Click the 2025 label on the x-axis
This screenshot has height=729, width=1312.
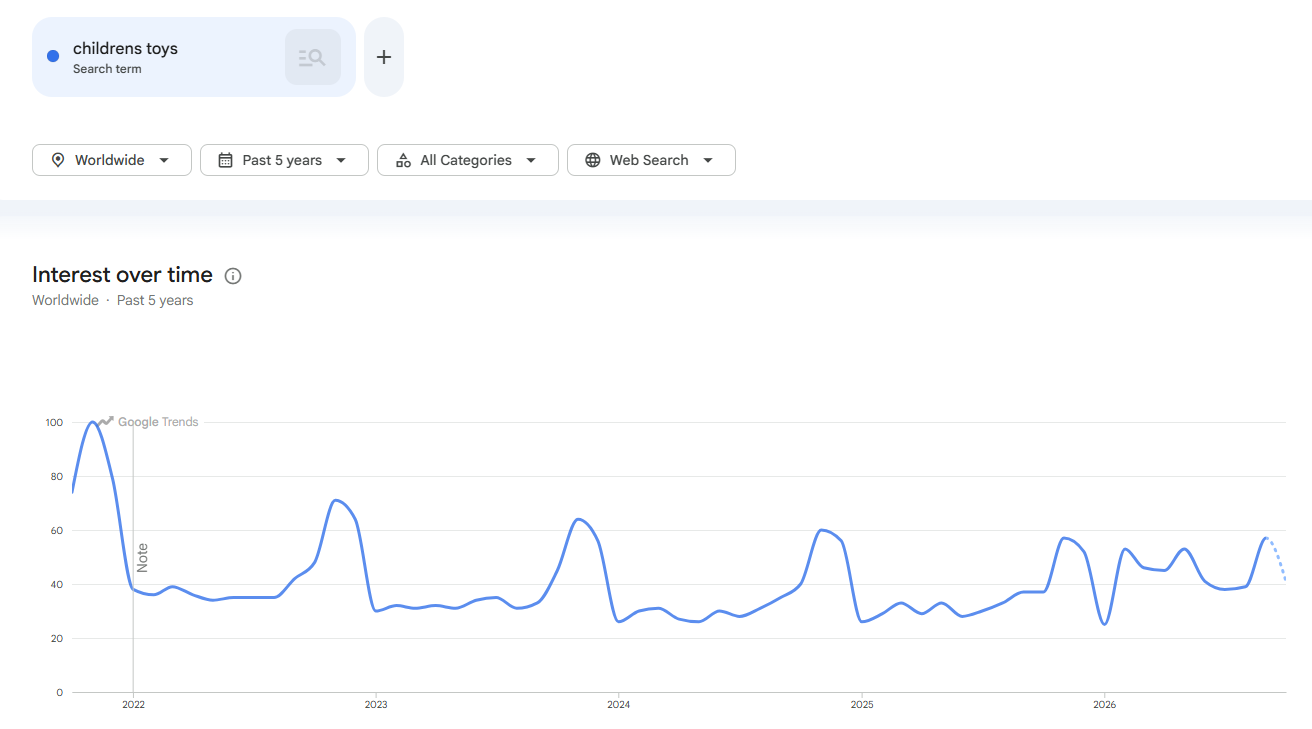(862, 705)
